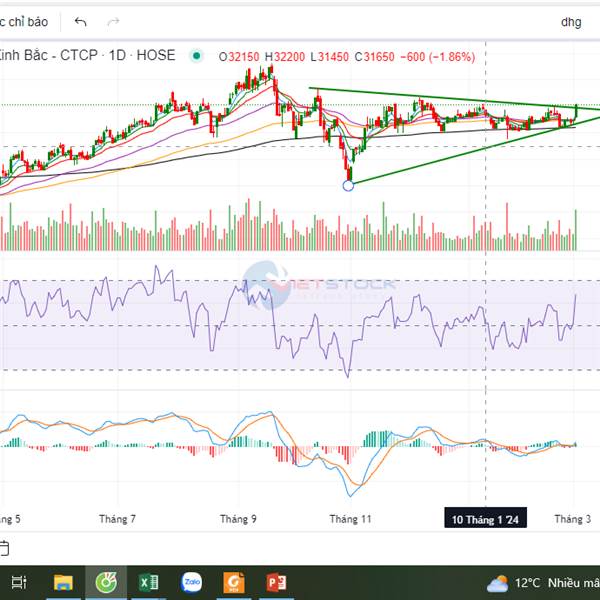Select the trendline anchor circle at the November low
The image size is (600, 600).
pos(348,186)
